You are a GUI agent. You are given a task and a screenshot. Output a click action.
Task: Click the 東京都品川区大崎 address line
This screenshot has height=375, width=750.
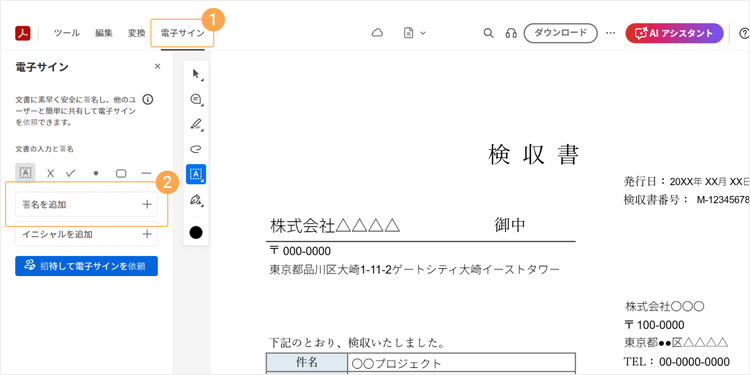(414, 270)
